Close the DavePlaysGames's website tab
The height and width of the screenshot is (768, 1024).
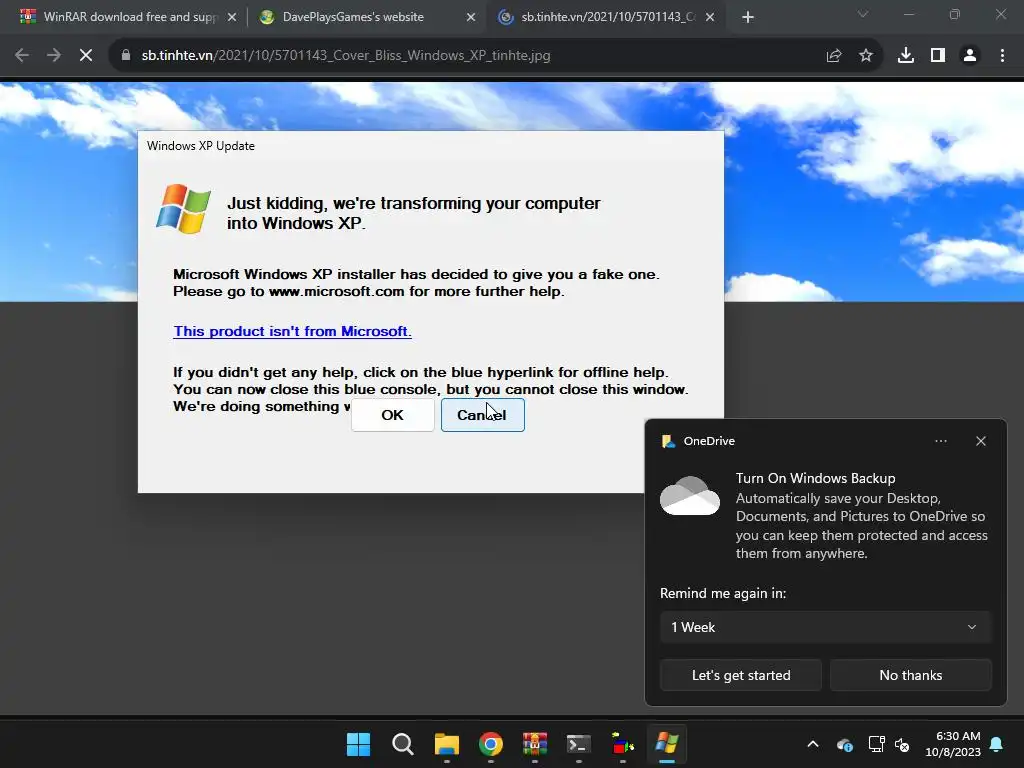click(x=471, y=18)
